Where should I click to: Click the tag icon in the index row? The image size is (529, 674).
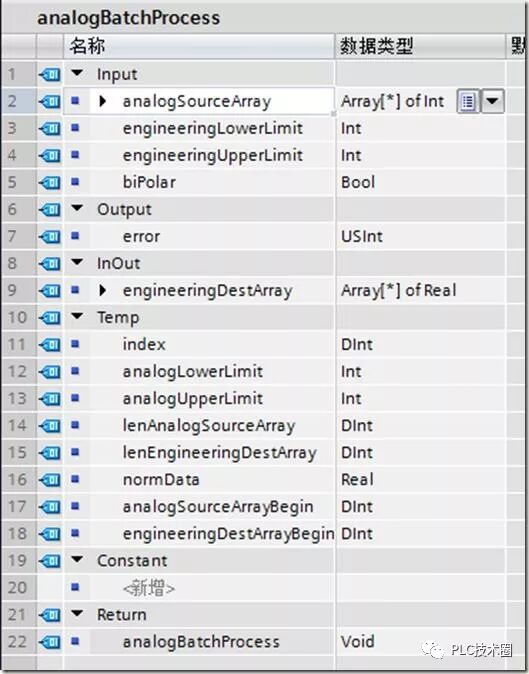(49, 345)
